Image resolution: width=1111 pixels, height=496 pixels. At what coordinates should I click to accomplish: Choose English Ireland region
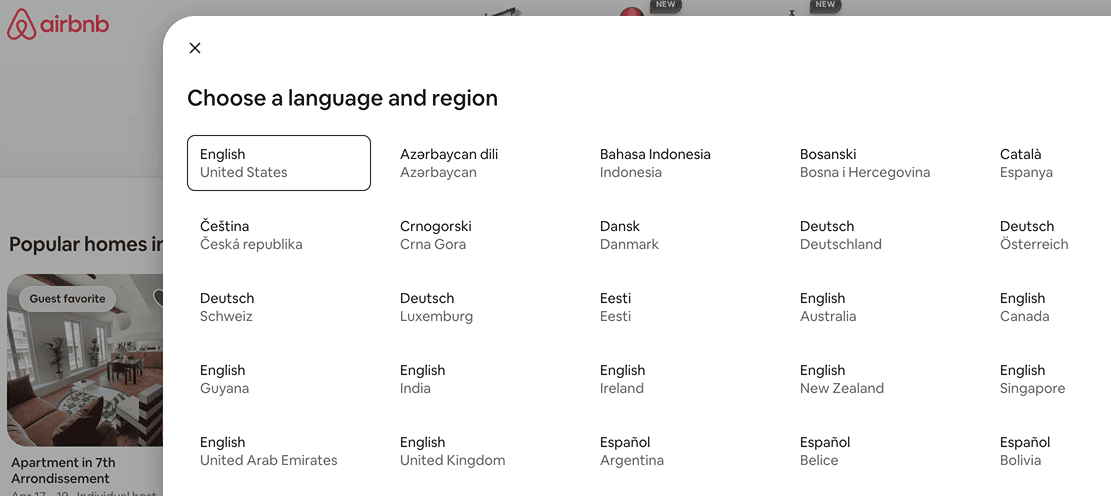pyautogui.click(x=622, y=379)
